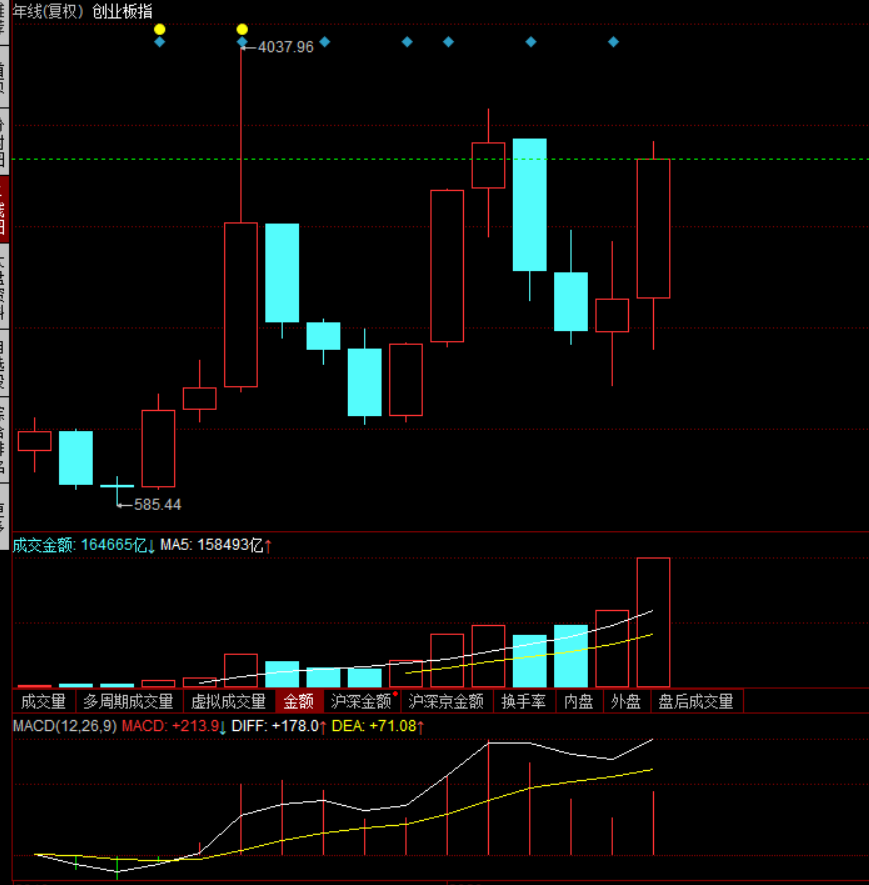Select the 内盘 tab

(x=579, y=702)
